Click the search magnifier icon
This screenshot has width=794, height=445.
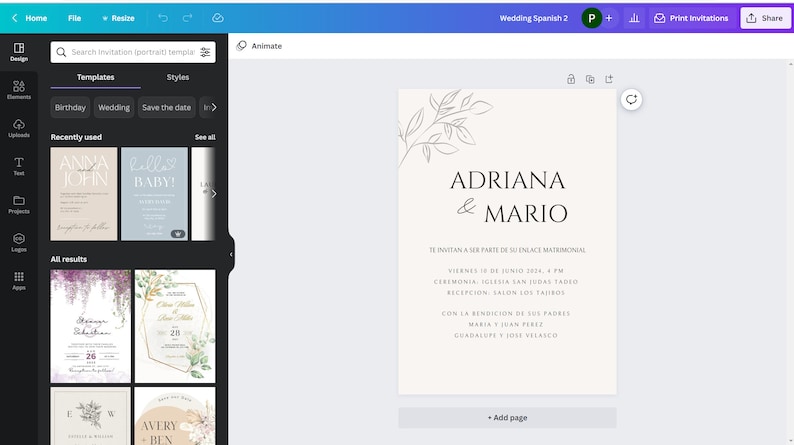[x=61, y=52]
